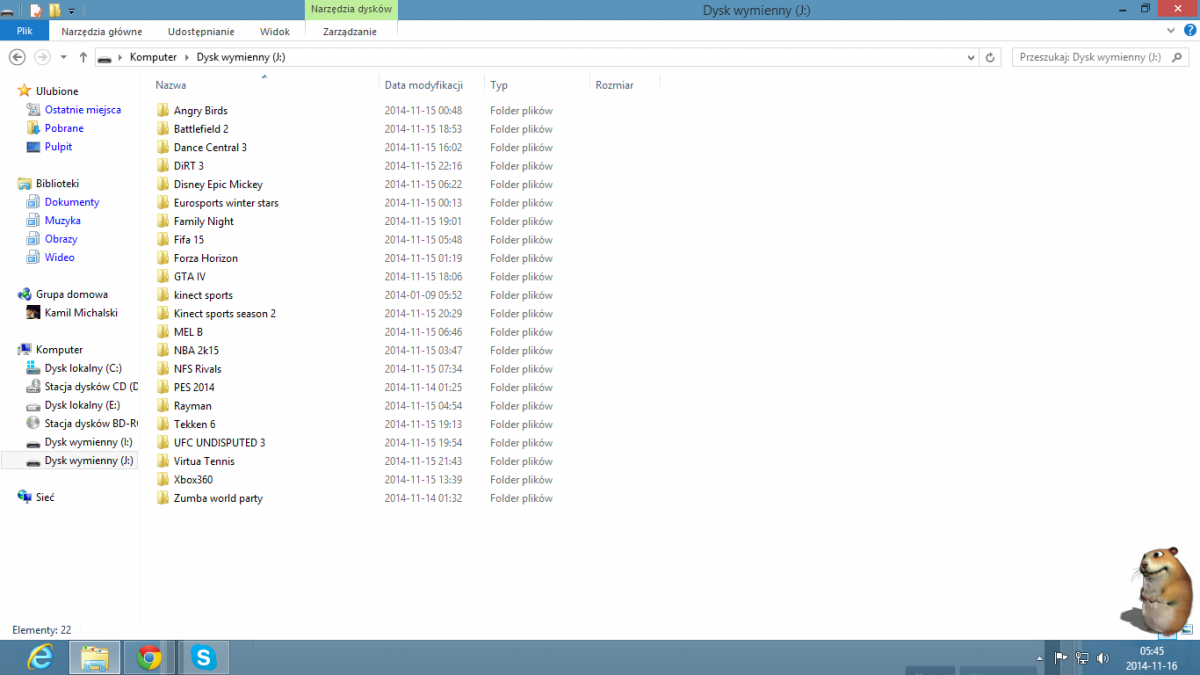This screenshot has width=1200, height=675.
Task: Select Sieć in navigation pane
Action: (x=45, y=497)
